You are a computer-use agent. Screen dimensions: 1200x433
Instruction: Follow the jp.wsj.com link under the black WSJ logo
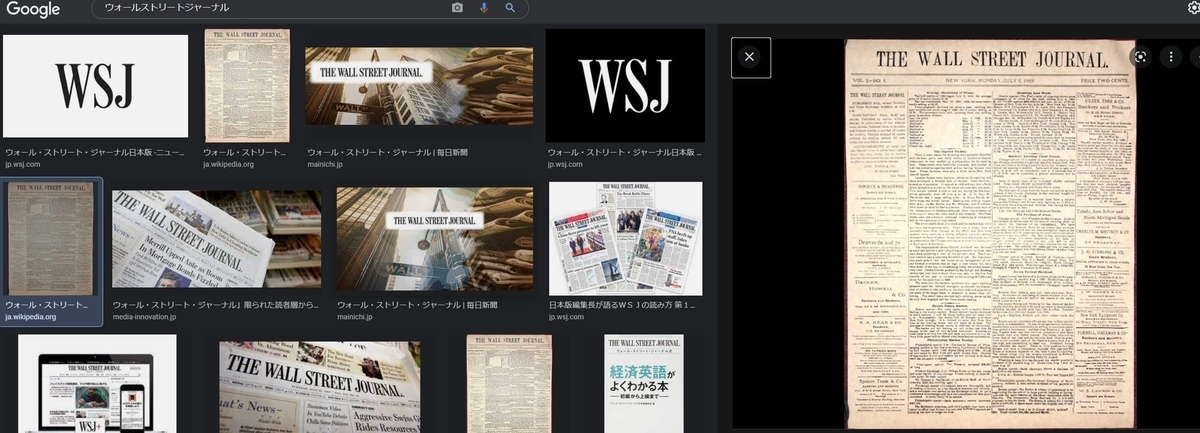[x=566, y=164]
